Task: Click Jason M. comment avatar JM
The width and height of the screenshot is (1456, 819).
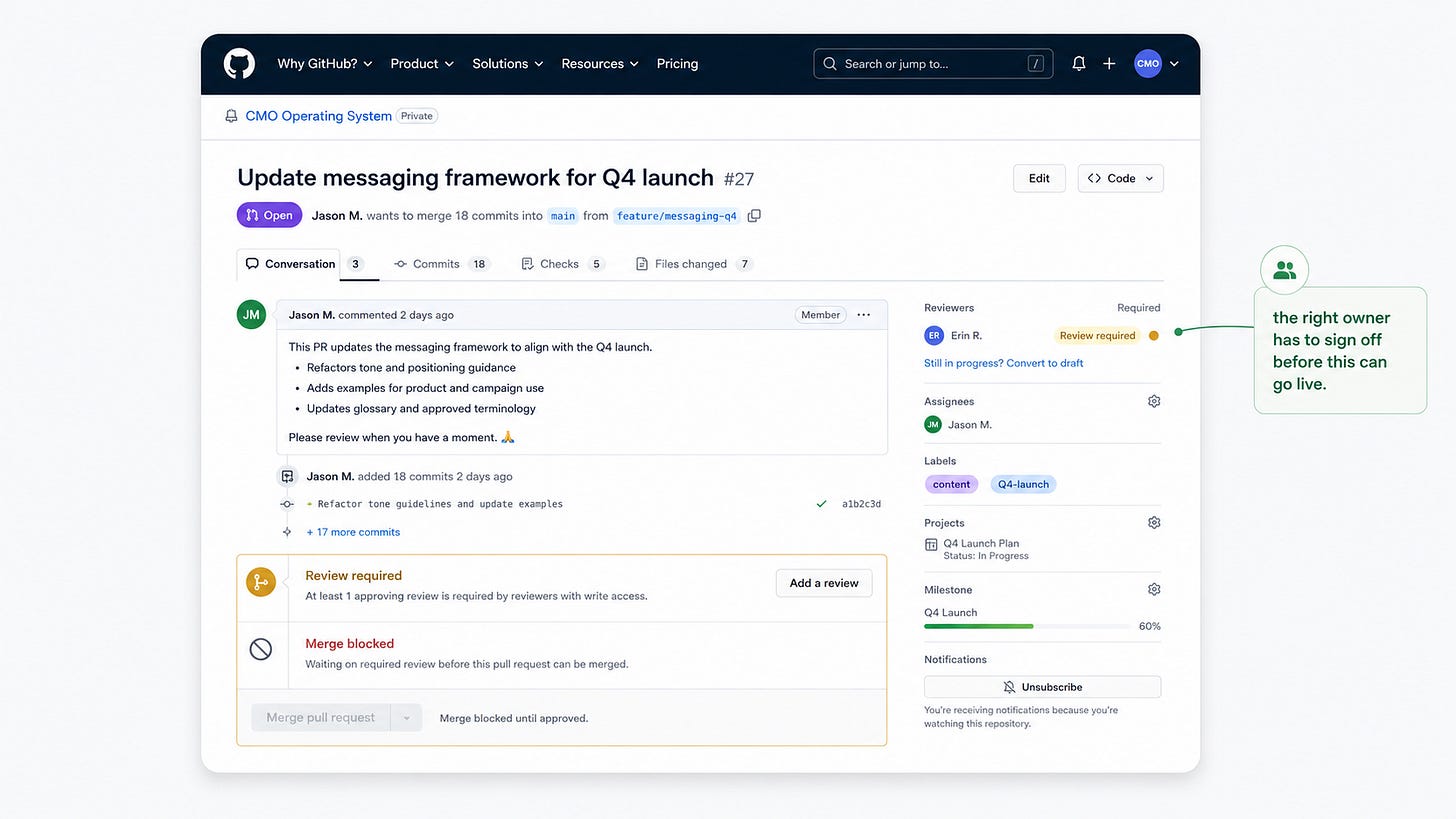Action: (x=251, y=315)
